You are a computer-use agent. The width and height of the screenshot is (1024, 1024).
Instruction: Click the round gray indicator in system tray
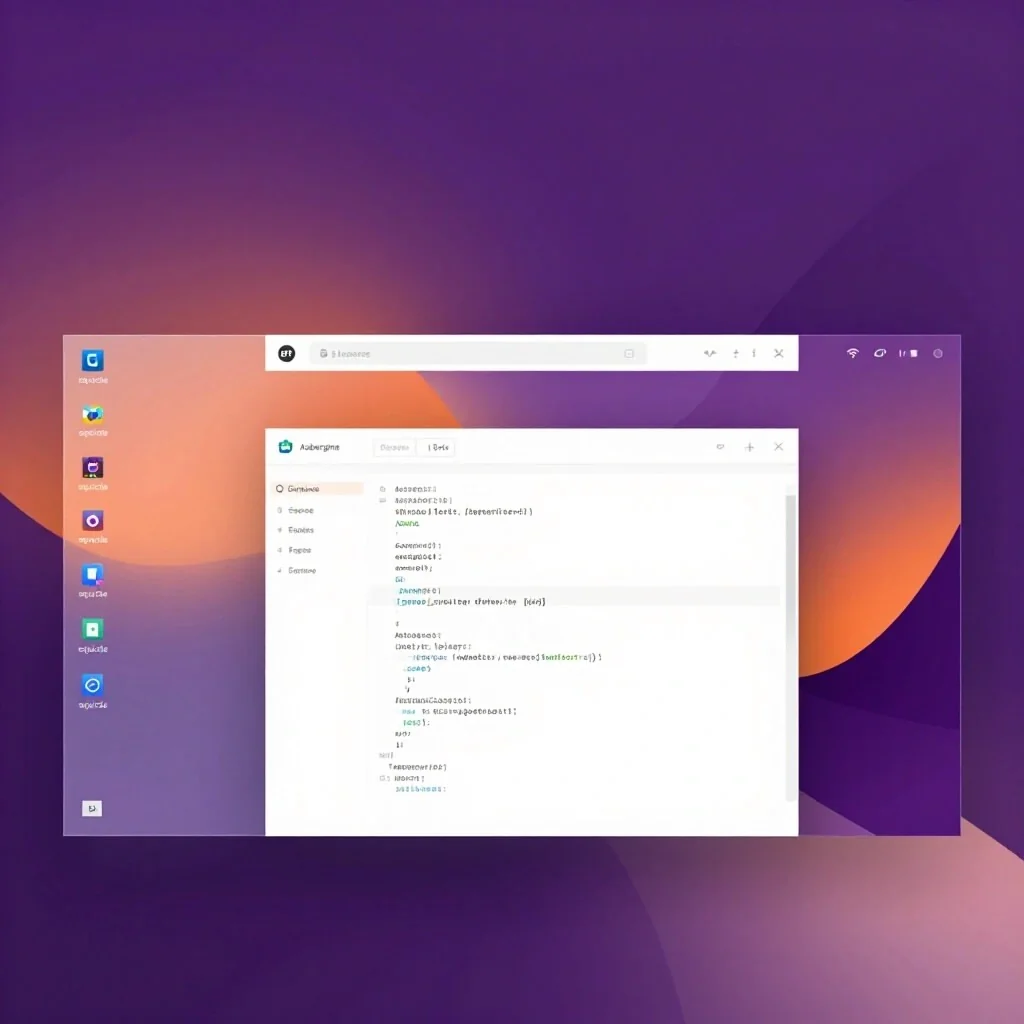[938, 353]
